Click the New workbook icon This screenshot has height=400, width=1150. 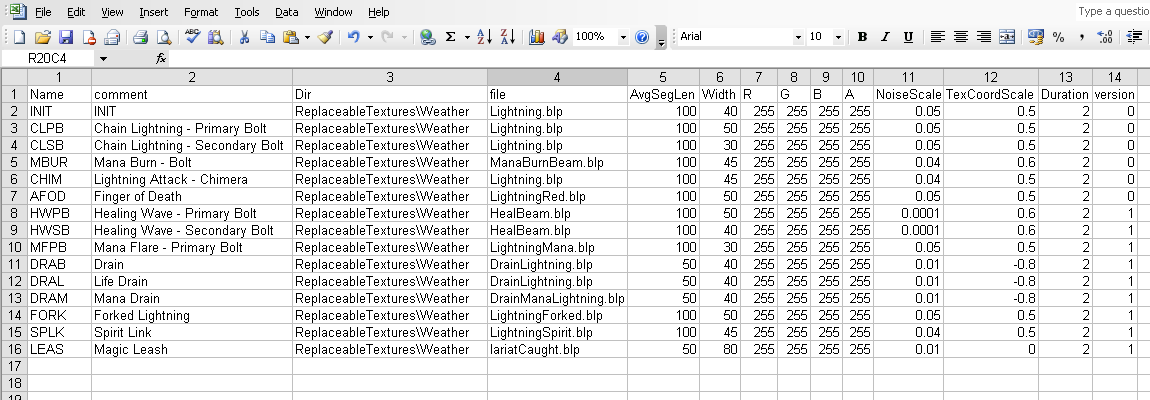[x=20, y=37]
